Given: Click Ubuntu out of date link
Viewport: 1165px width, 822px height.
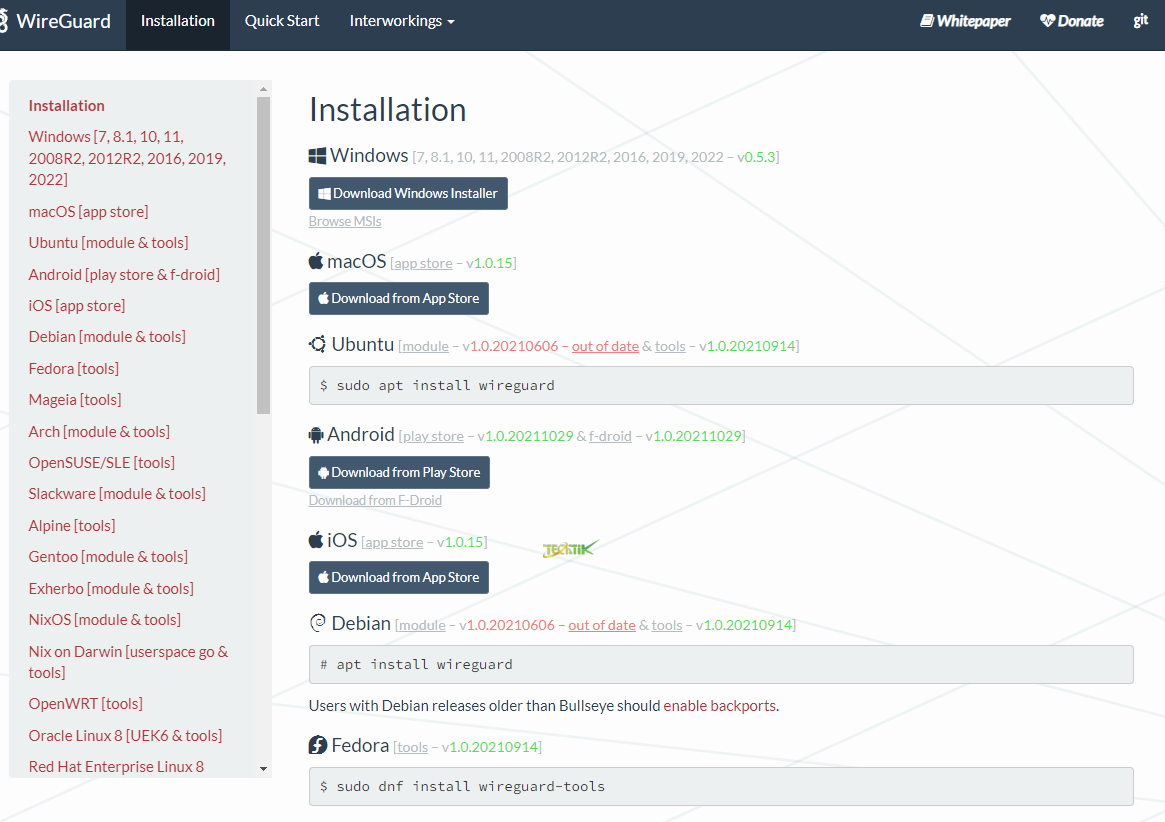Looking at the screenshot, I should [x=605, y=346].
